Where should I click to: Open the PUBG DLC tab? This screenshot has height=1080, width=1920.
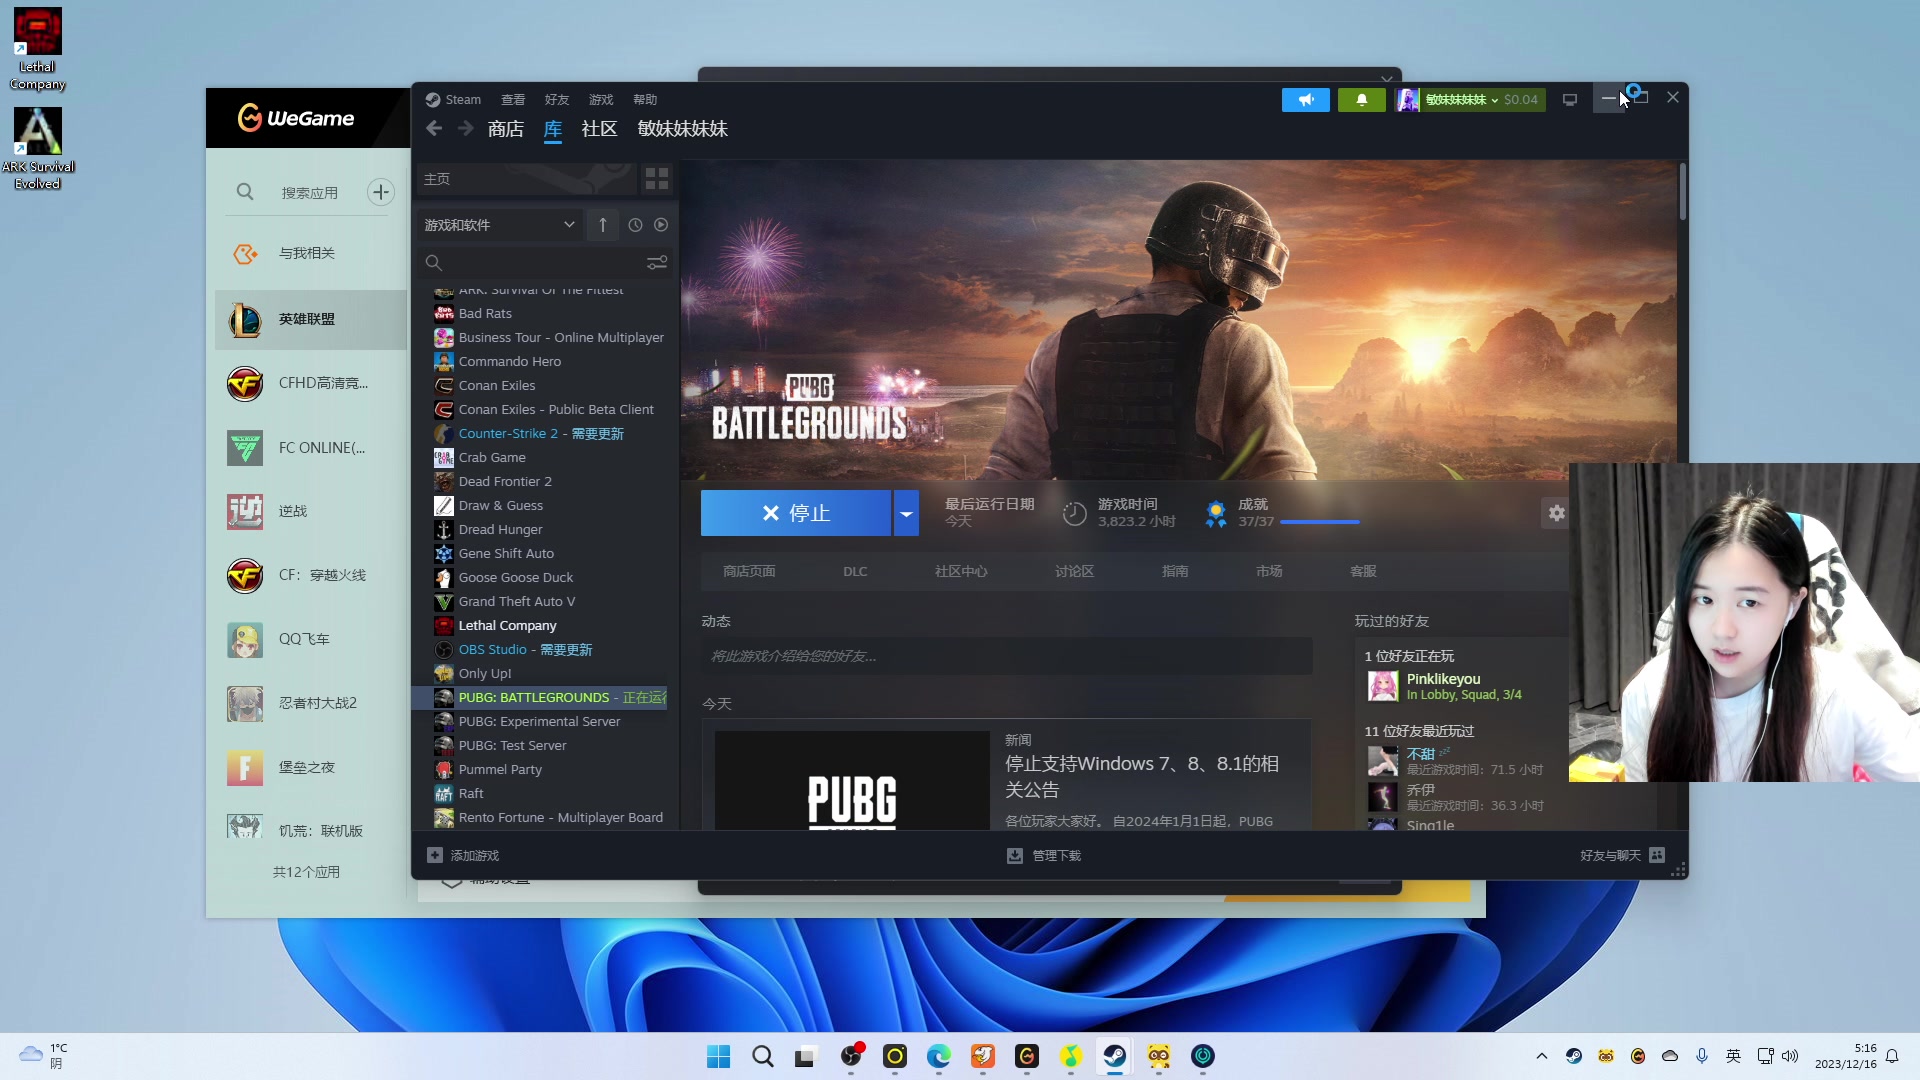pyautogui.click(x=855, y=571)
